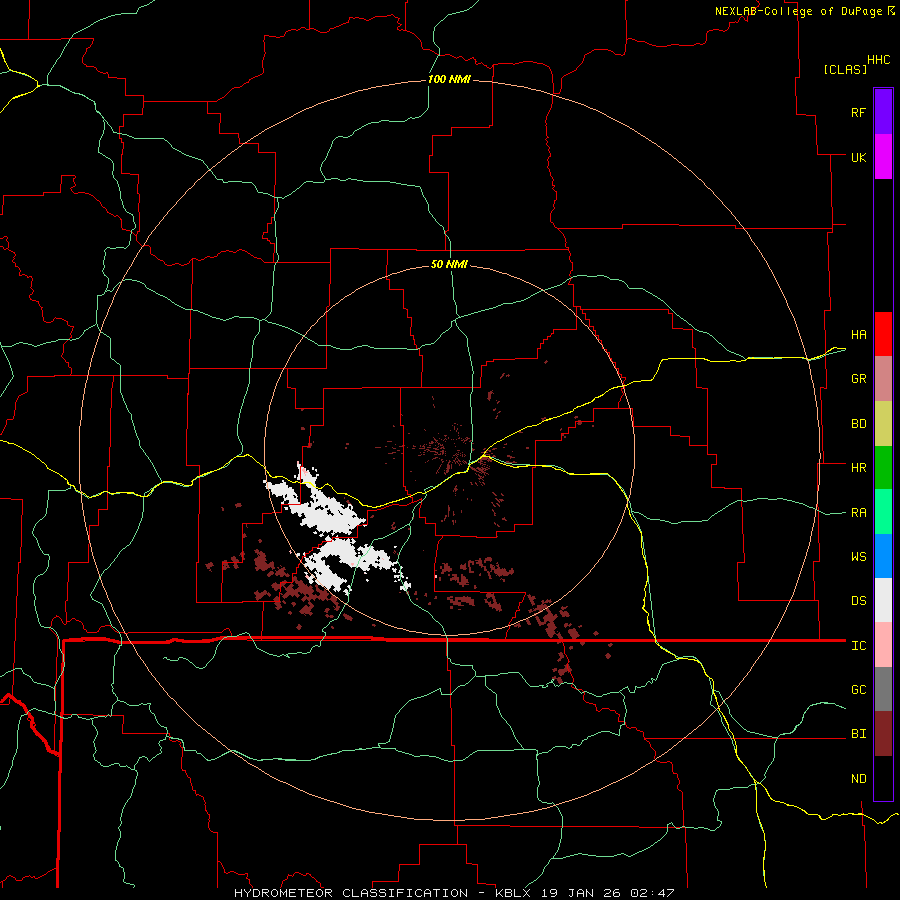The height and width of the screenshot is (900, 900).
Task: Click the green HR legend swatch
Action: click(883, 468)
